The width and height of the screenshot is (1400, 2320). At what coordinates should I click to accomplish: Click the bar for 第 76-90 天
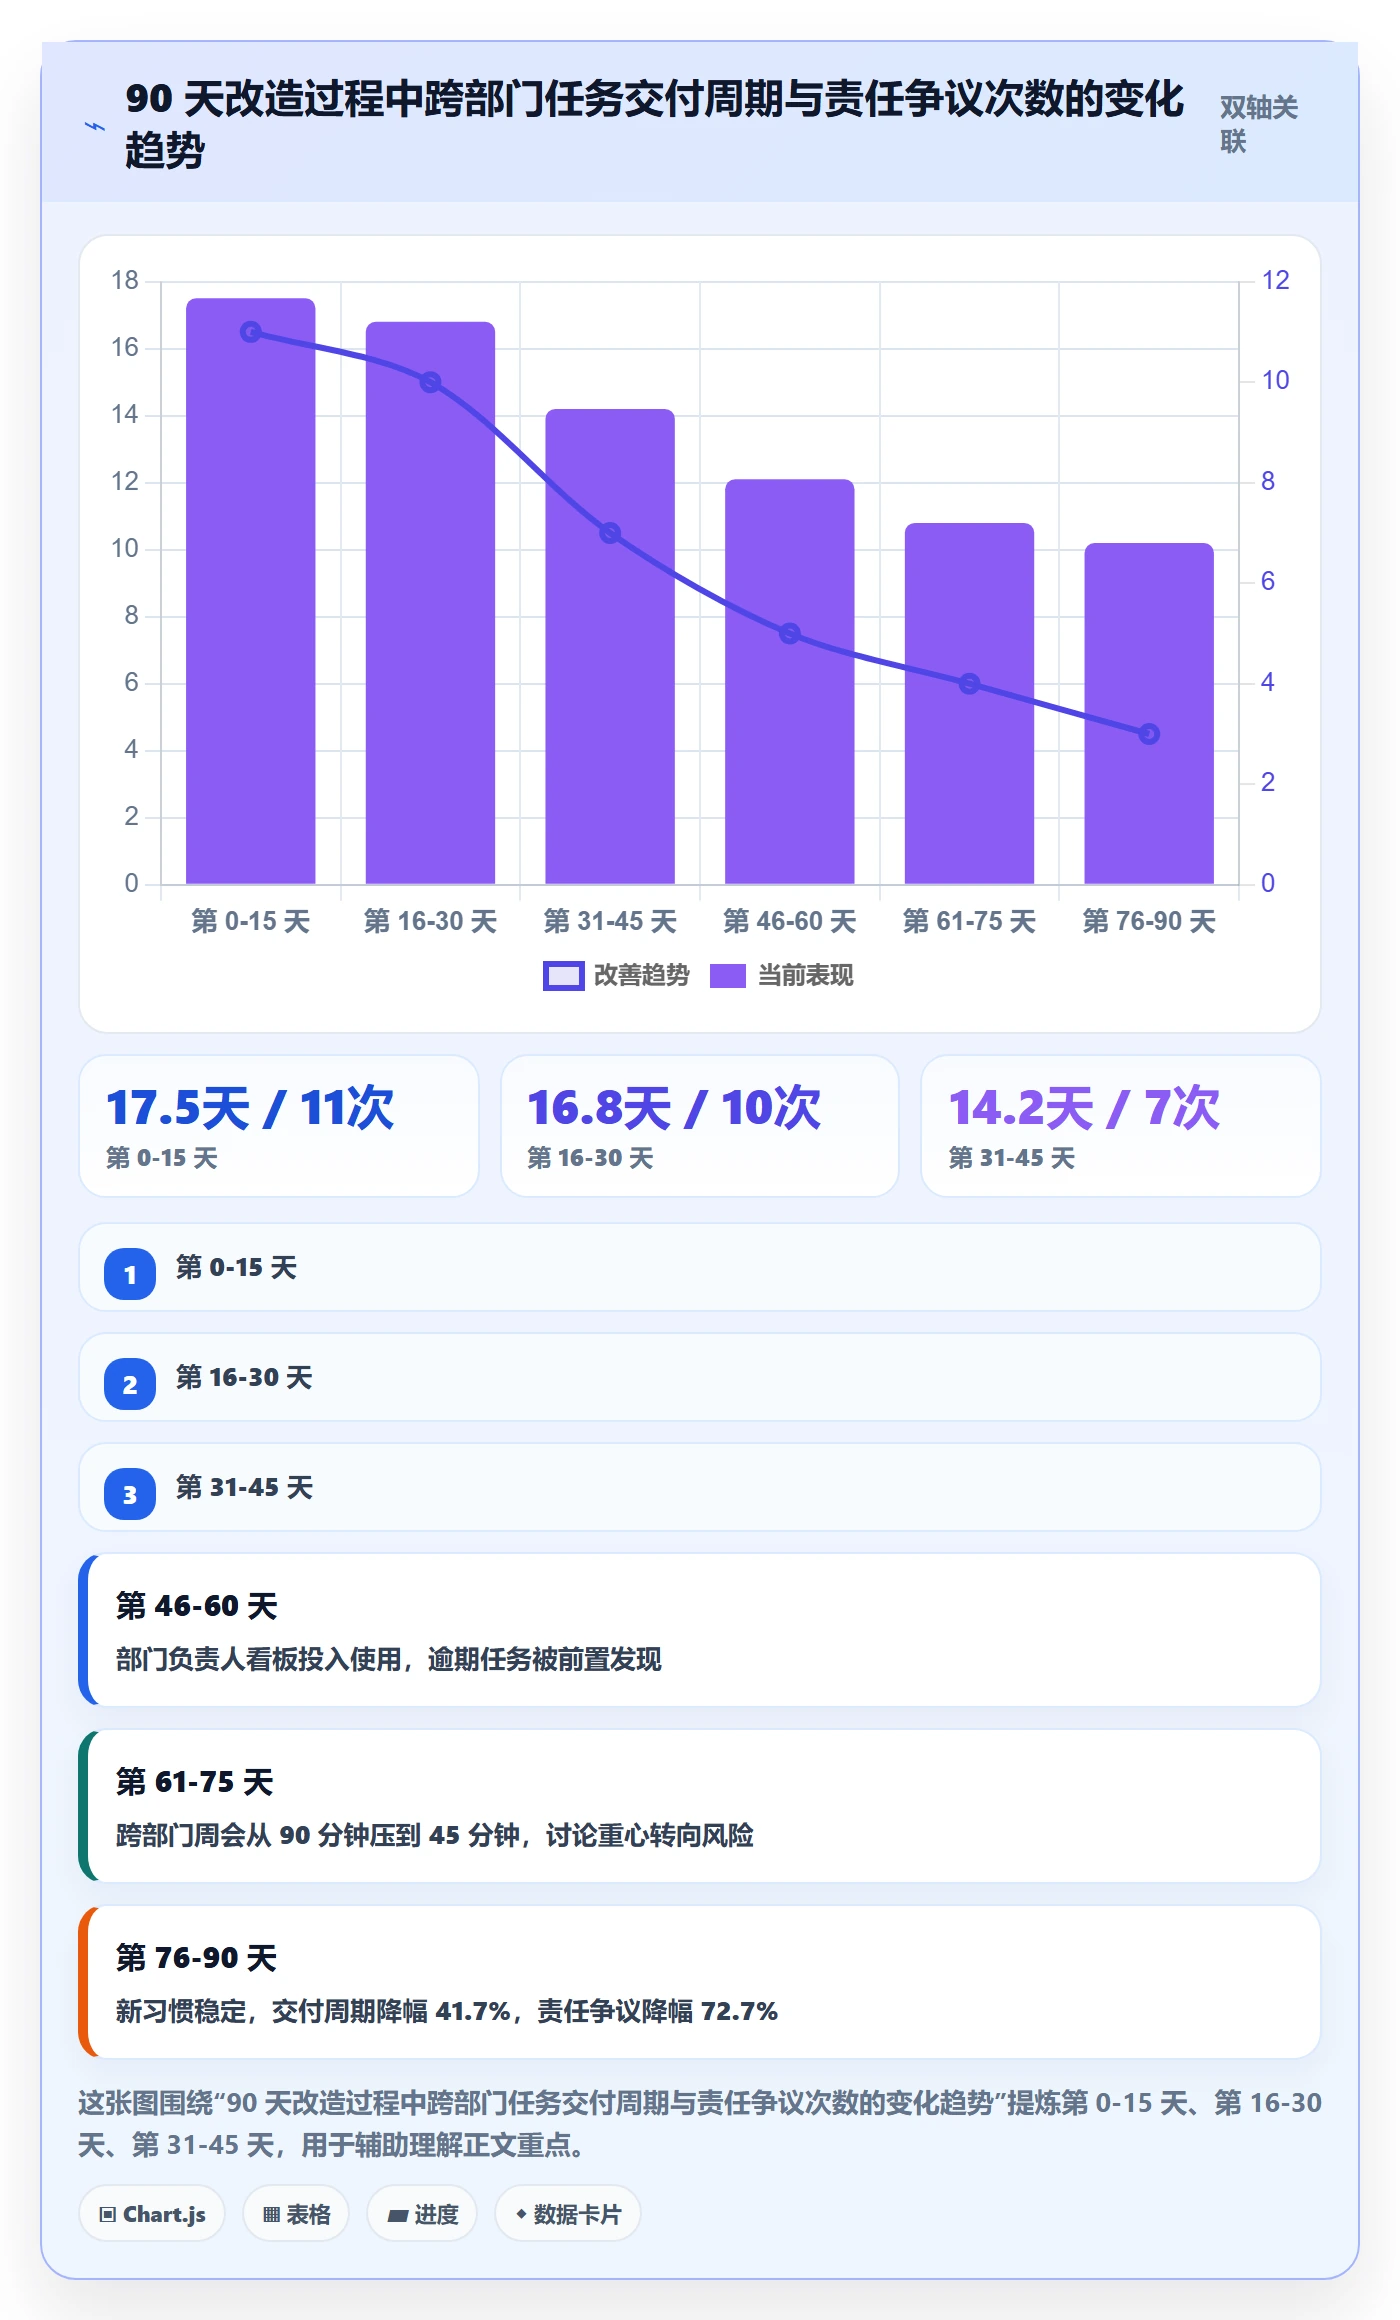click(1149, 713)
